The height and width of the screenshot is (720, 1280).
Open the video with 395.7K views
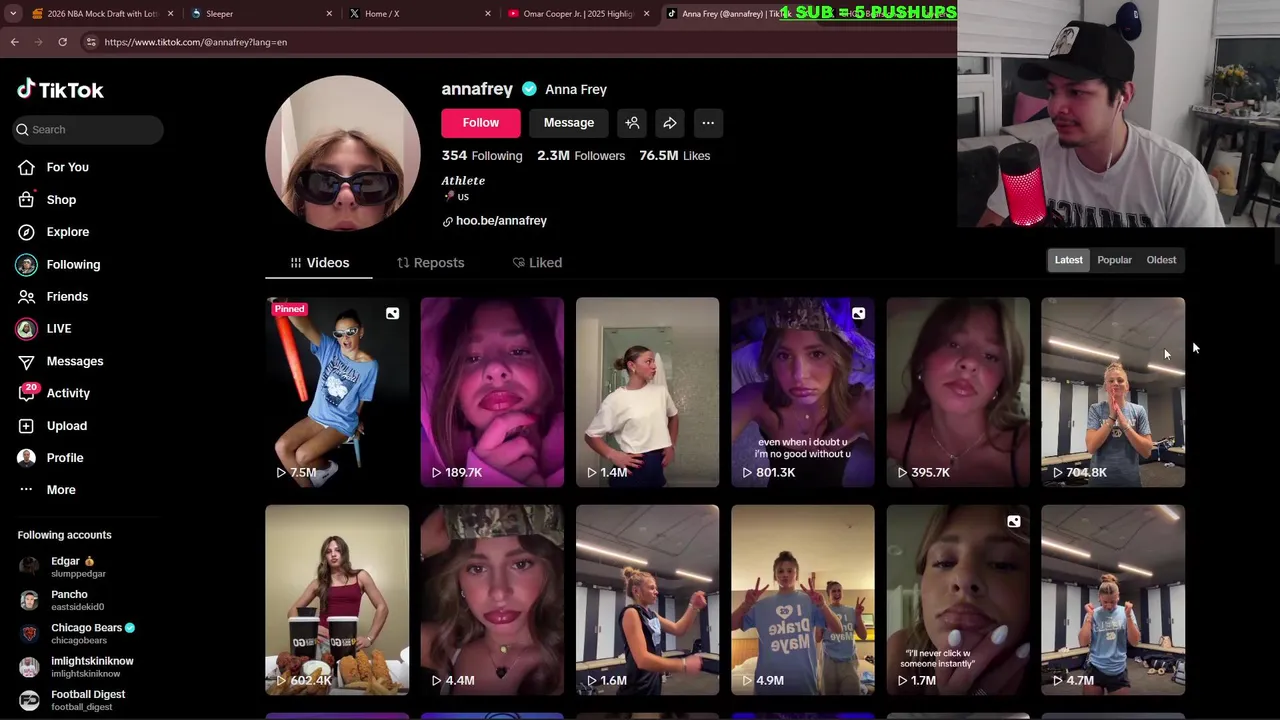click(957, 392)
